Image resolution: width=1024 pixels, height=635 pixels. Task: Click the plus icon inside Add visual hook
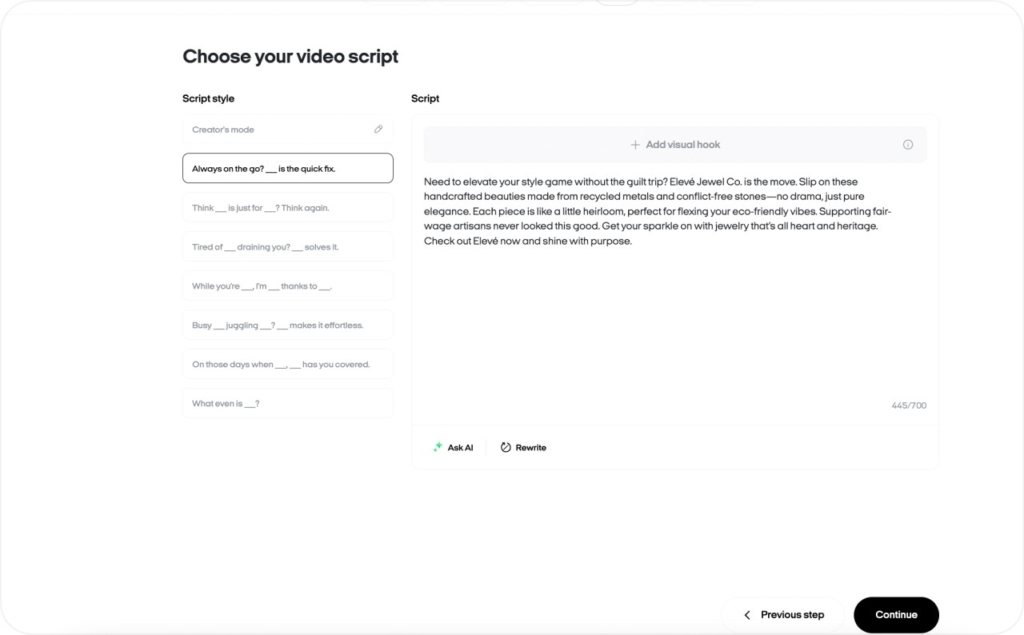click(635, 144)
